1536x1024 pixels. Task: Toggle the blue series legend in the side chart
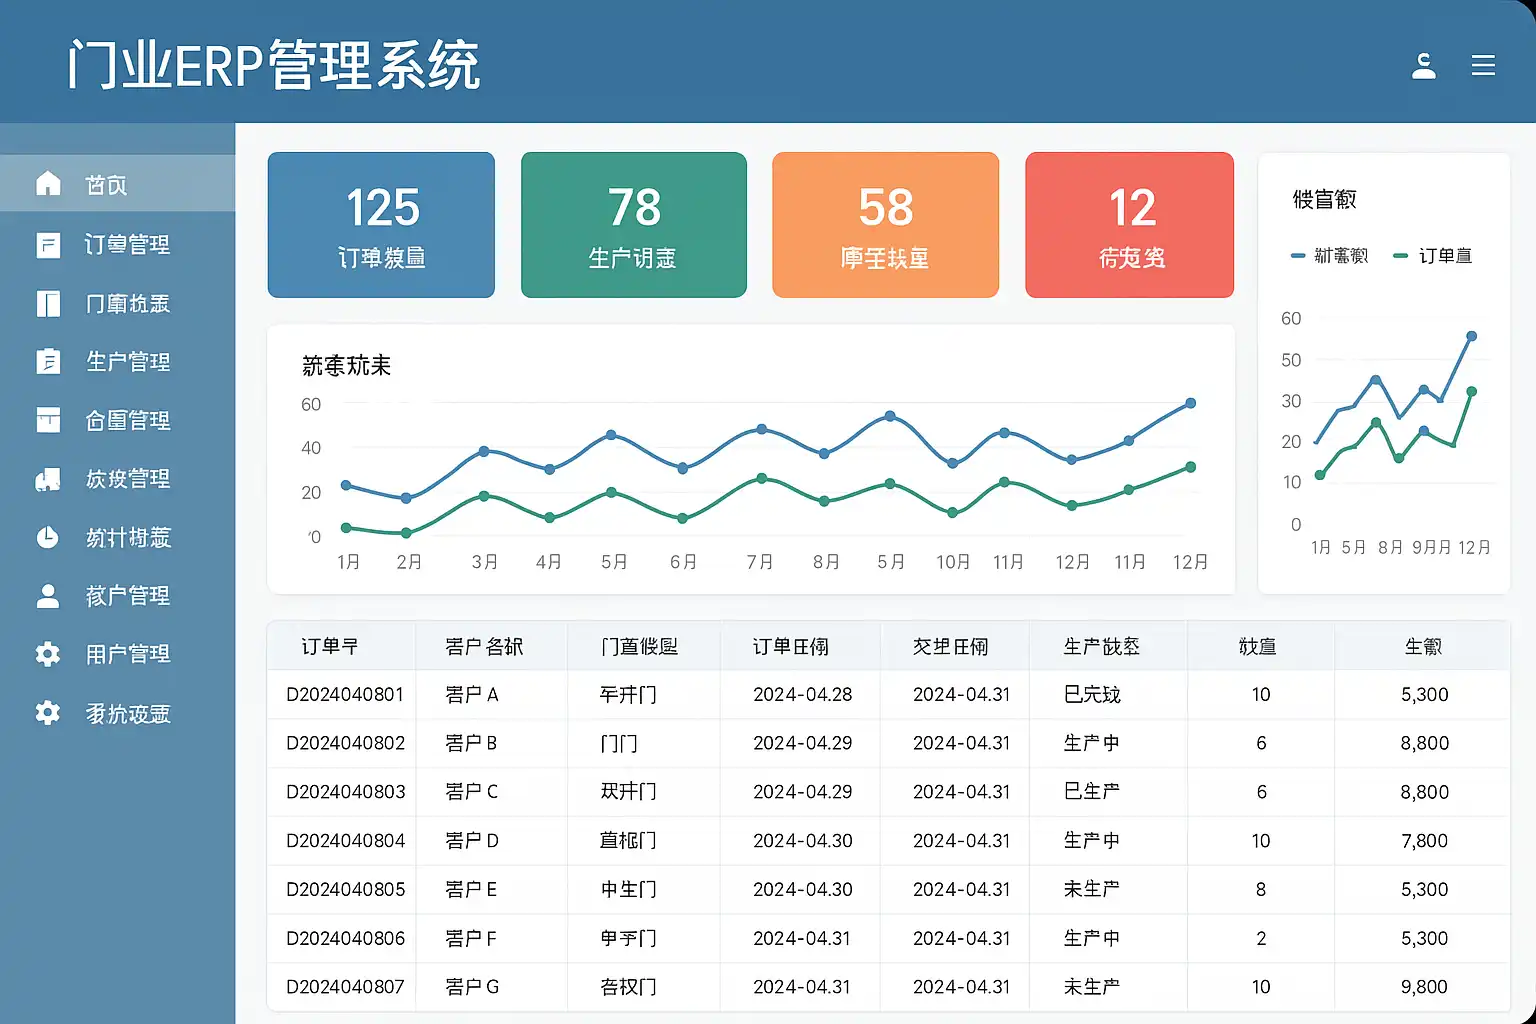point(1329,256)
